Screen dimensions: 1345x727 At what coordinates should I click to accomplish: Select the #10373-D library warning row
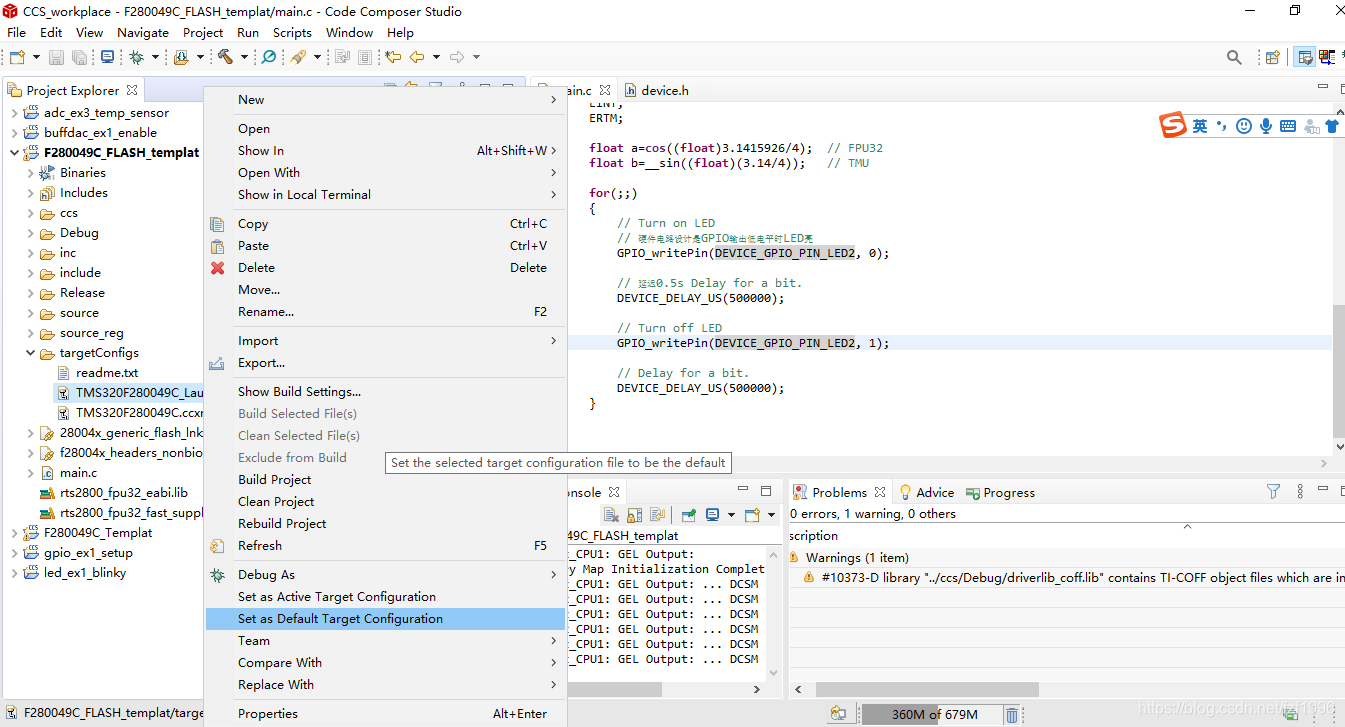pos(1067,578)
